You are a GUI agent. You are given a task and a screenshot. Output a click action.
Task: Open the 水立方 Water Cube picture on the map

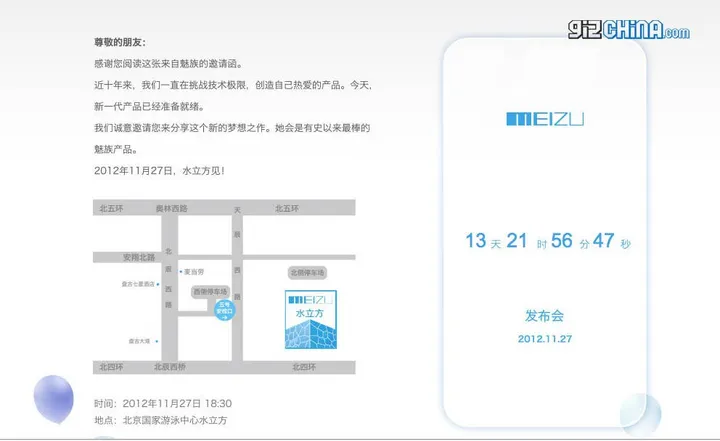pos(311,319)
